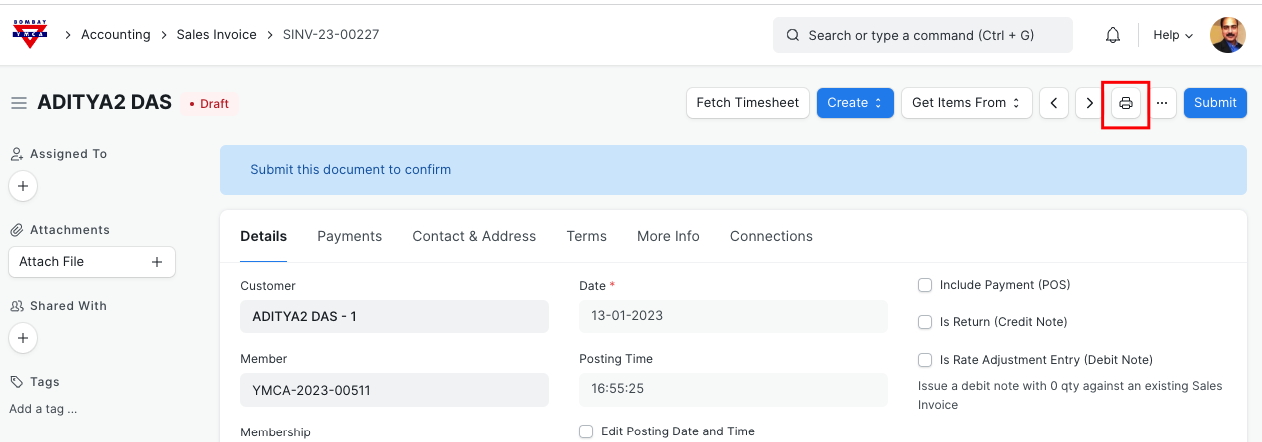Go to next document arrow
This screenshot has height=442, width=1262.
click(x=1089, y=103)
